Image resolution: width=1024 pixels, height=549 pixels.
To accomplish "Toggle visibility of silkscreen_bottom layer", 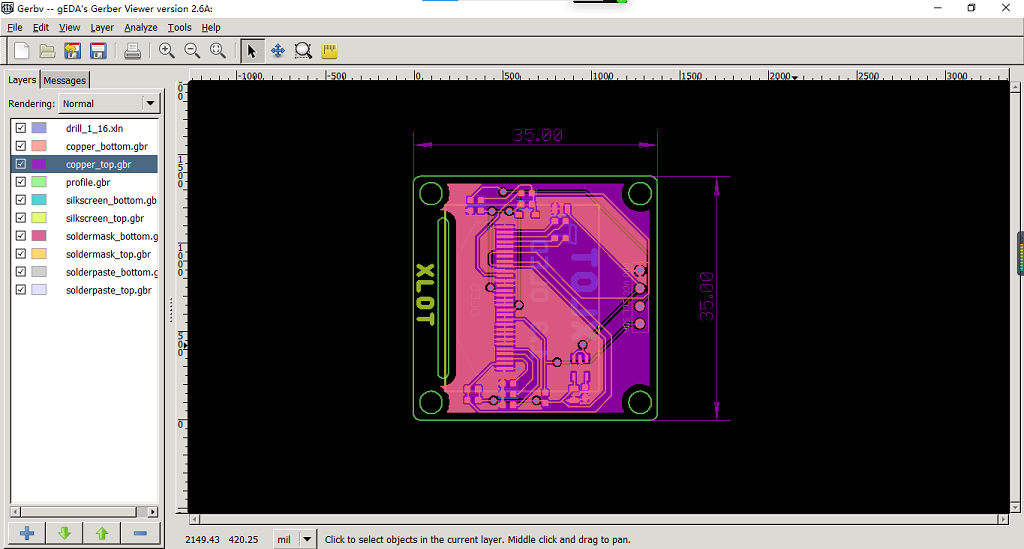I will (x=21, y=200).
